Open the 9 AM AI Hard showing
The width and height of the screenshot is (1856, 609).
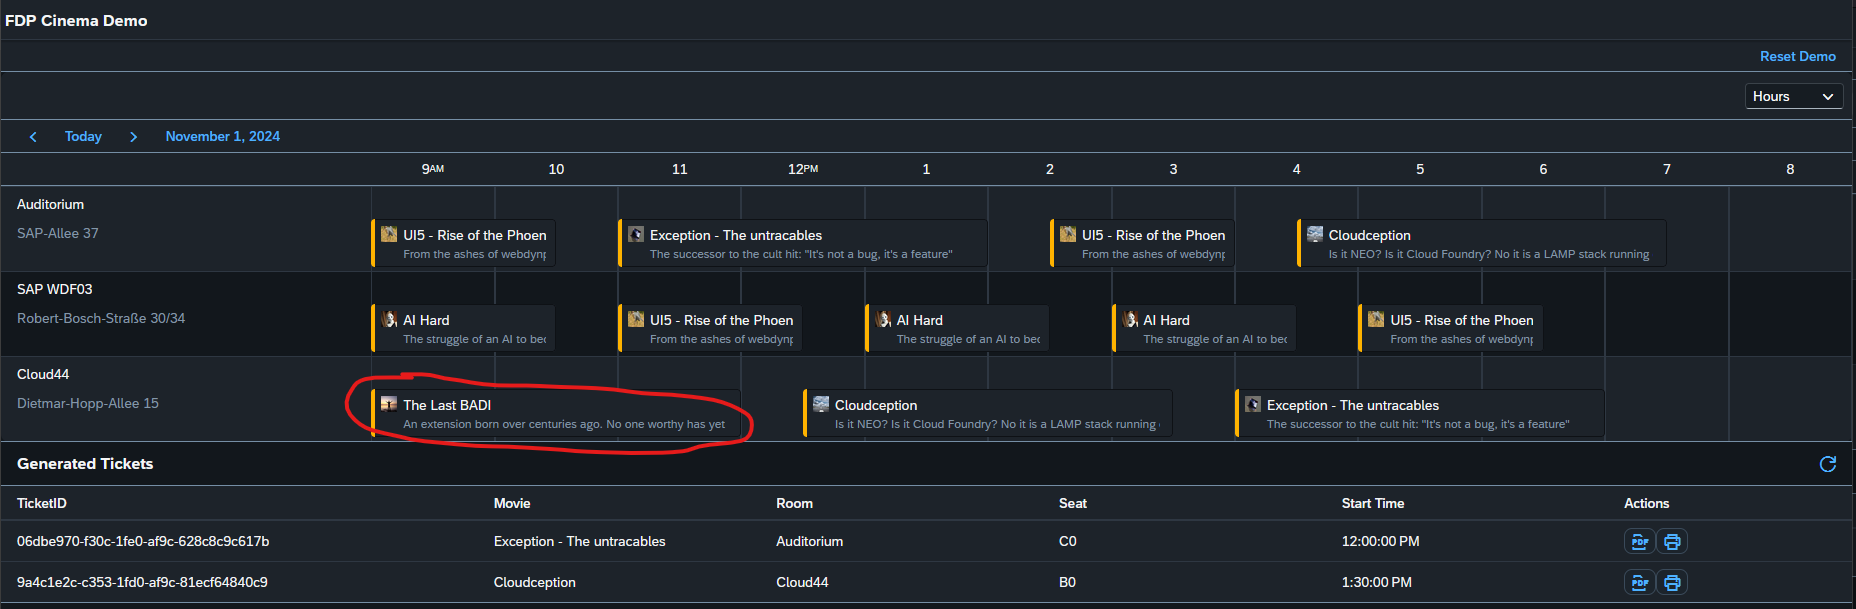tap(464, 329)
